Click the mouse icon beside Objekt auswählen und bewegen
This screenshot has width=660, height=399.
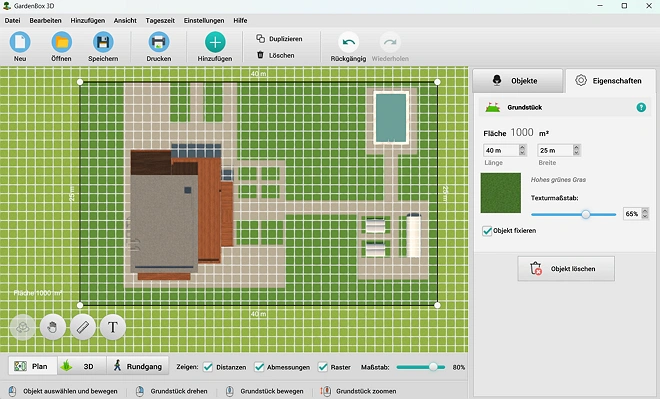coord(12,391)
